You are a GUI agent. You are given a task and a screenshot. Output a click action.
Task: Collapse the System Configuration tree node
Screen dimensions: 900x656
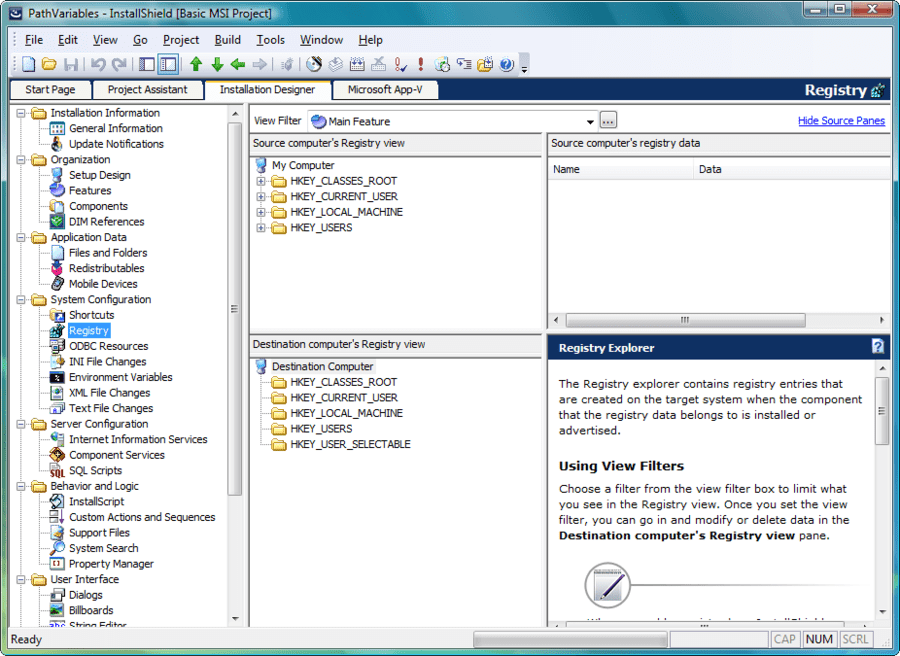21,300
